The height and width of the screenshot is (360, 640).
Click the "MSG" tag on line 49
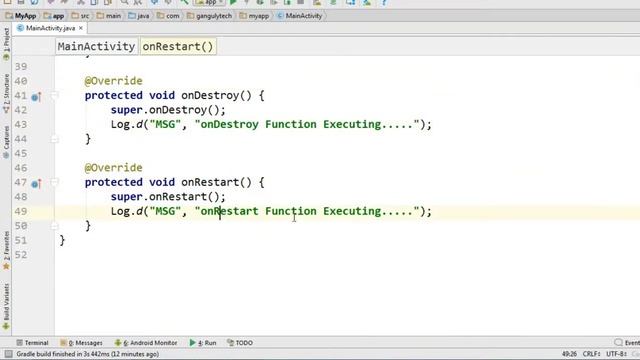pos(165,211)
